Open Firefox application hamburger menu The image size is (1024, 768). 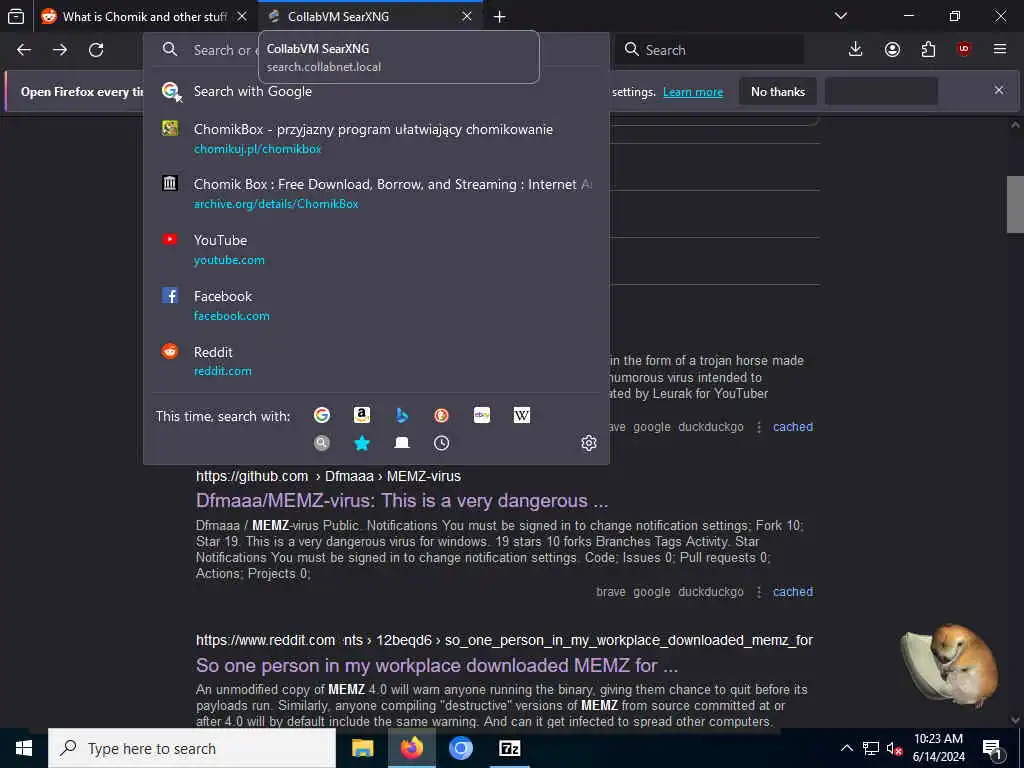1000,50
